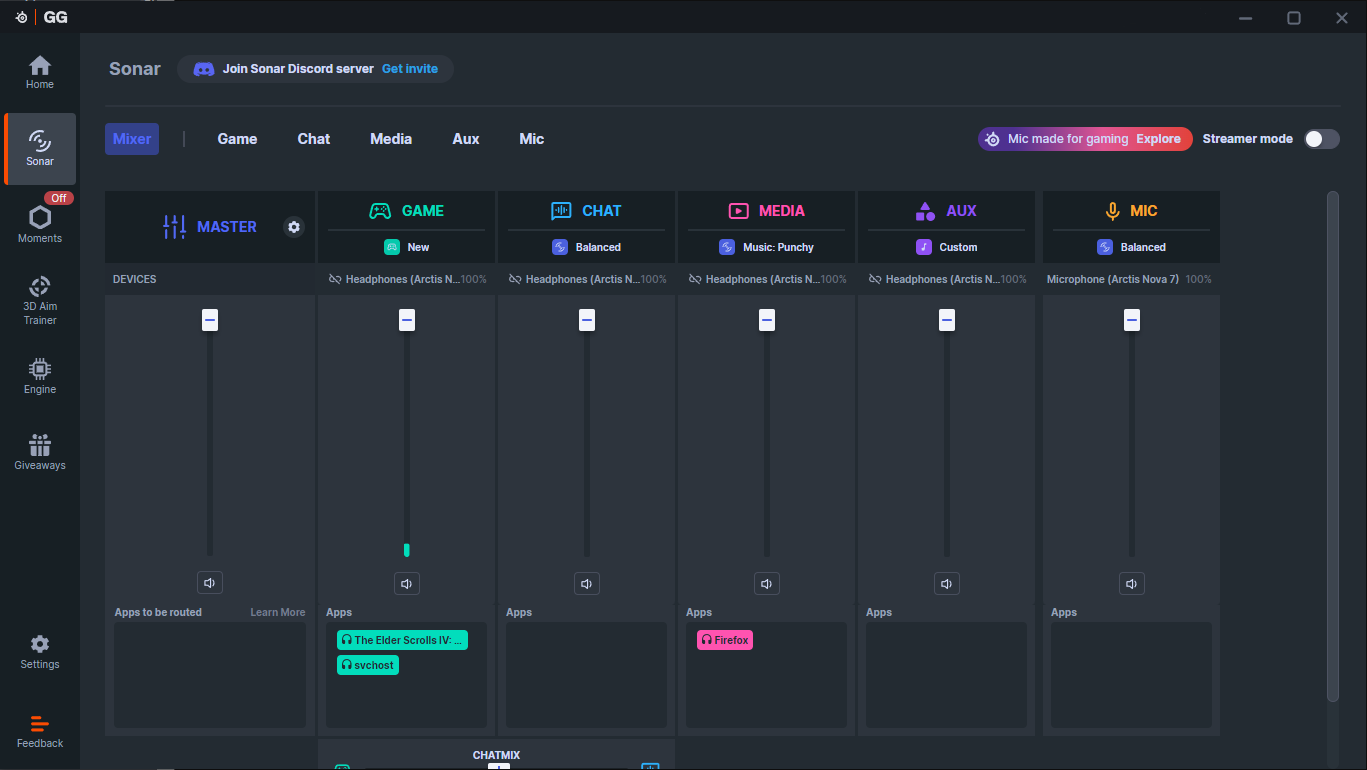Choose Chat output device Headphones
This screenshot has height=770, width=1367.
click(x=582, y=279)
